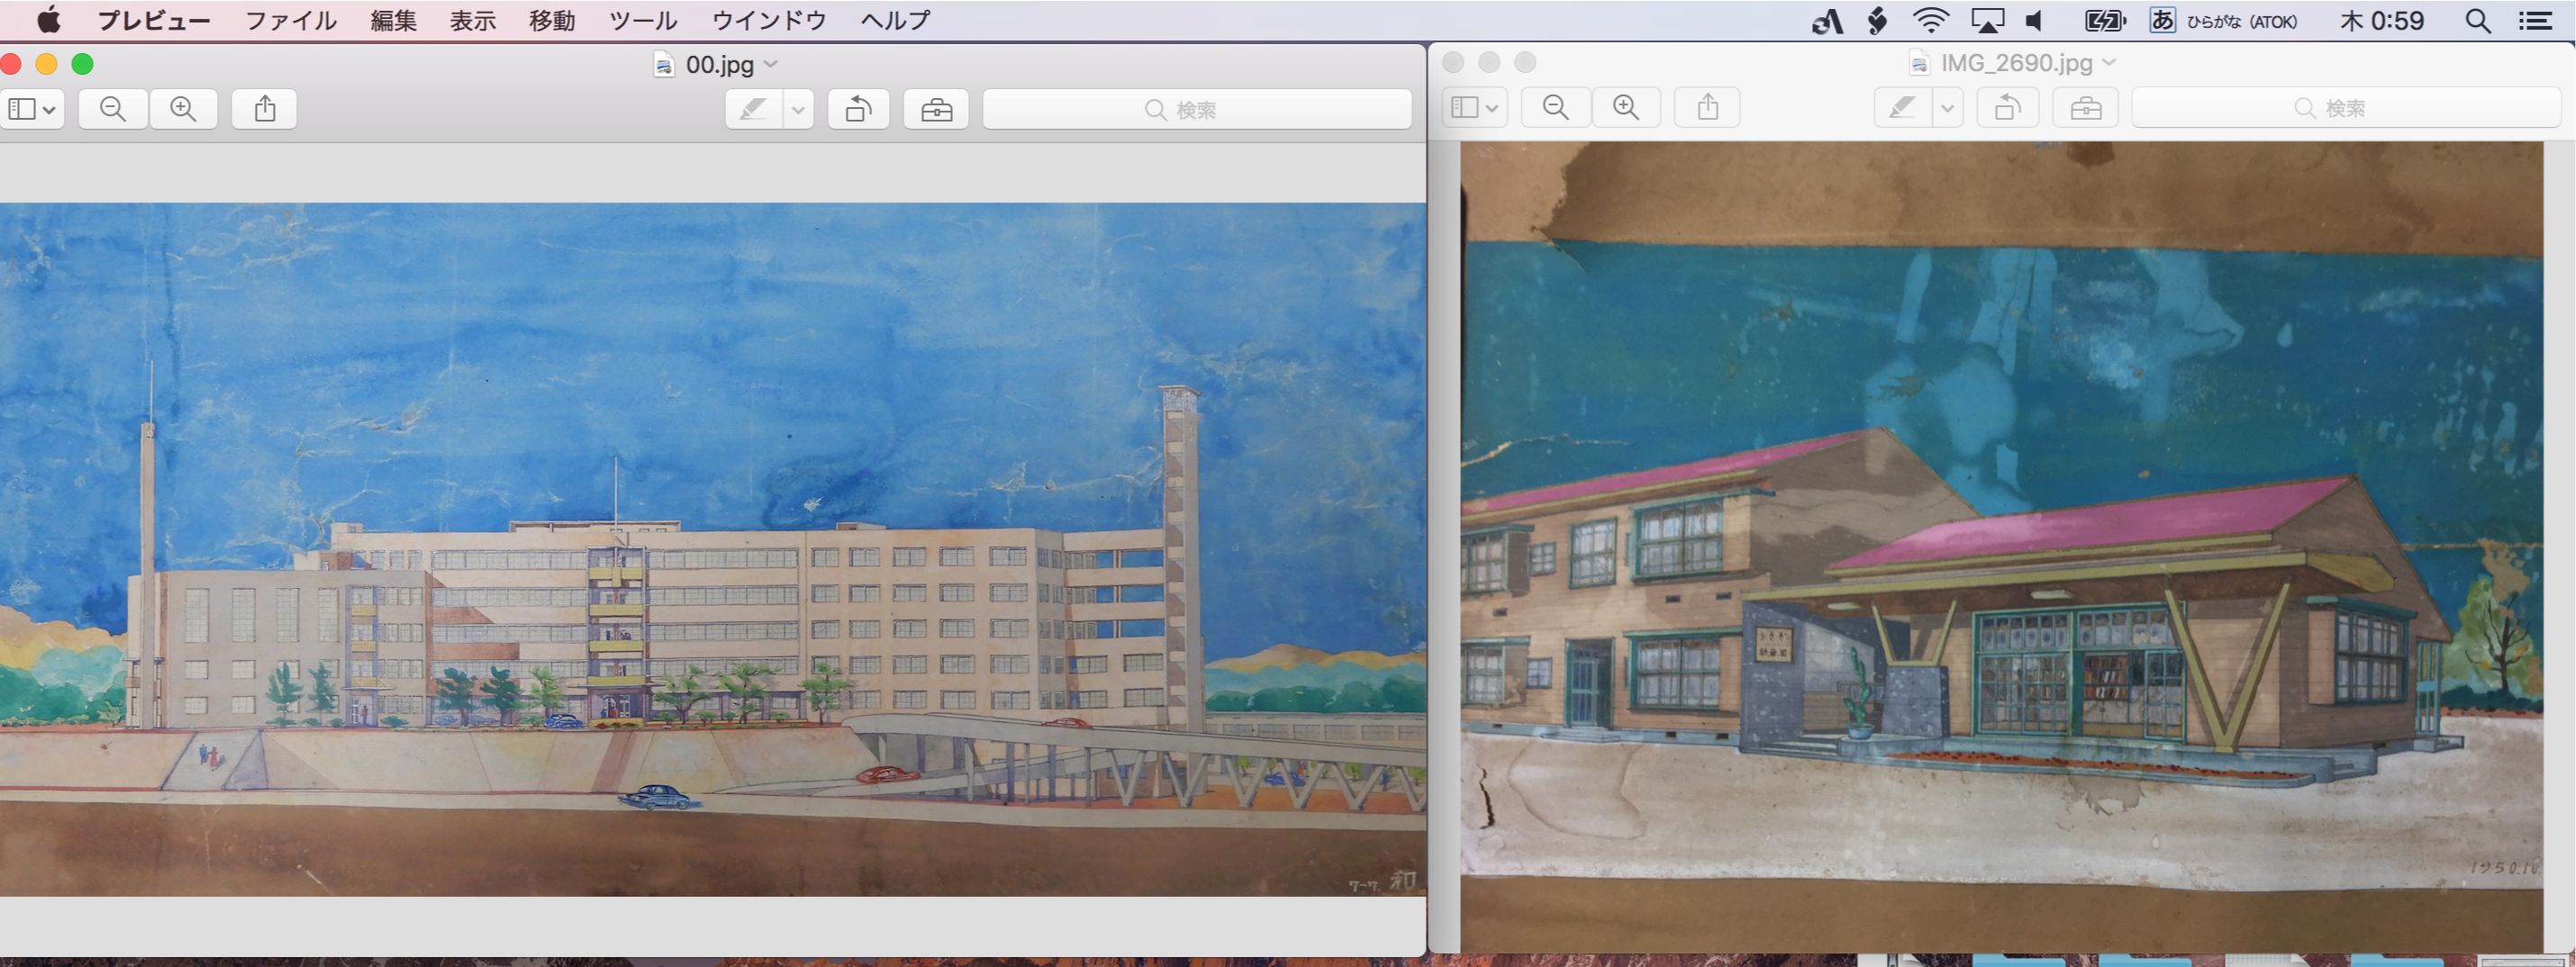The image size is (2576, 967).
Task: Open Notification Center
Action: coord(2535,20)
